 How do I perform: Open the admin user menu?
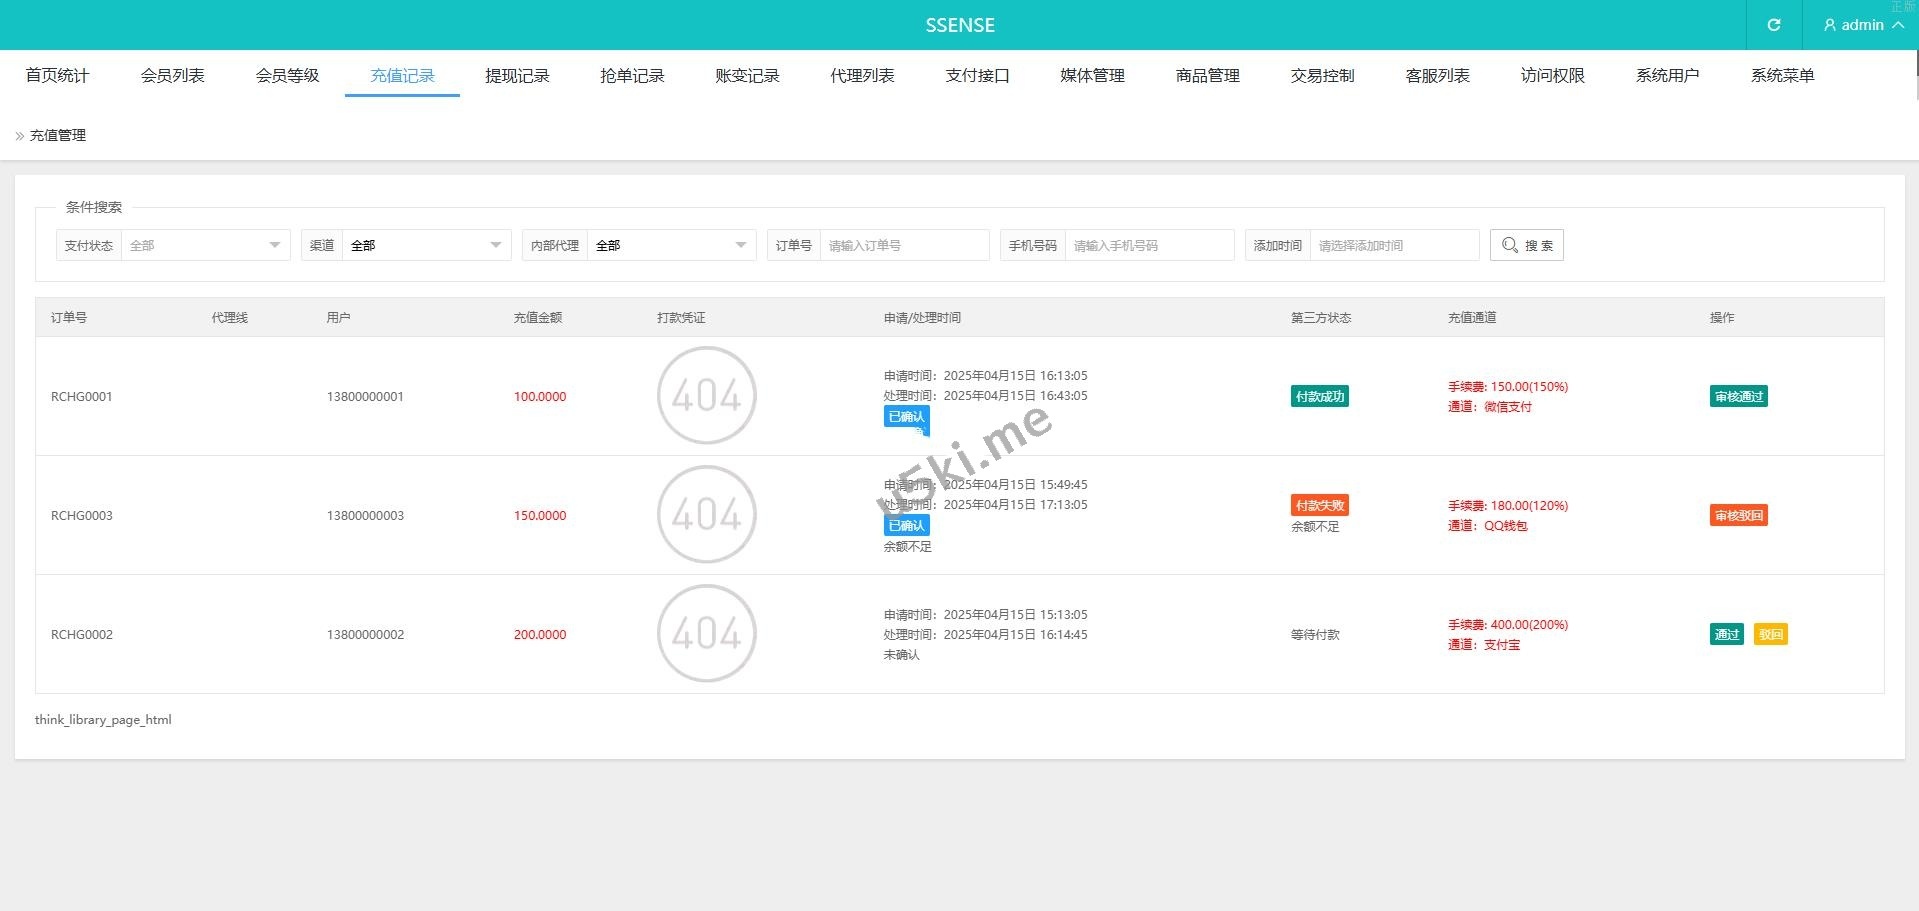pyautogui.click(x=1862, y=25)
